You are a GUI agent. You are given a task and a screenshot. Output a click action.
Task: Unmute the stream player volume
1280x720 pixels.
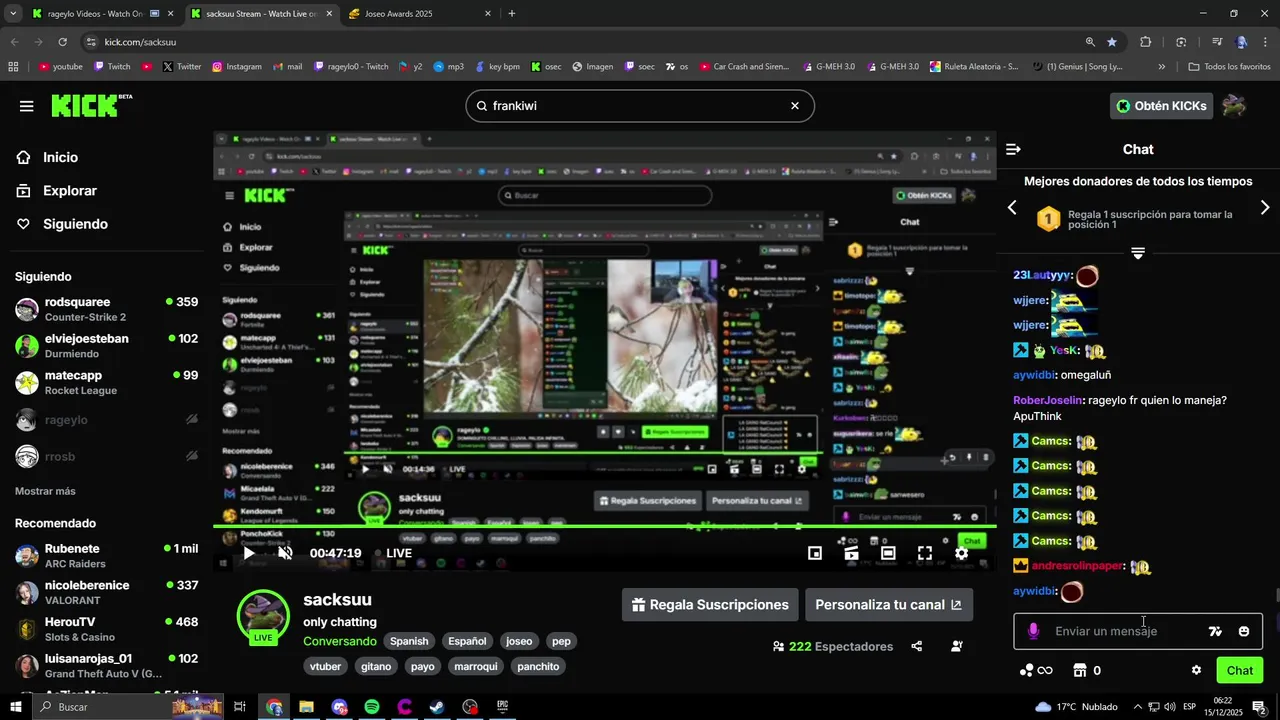point(285,553)
